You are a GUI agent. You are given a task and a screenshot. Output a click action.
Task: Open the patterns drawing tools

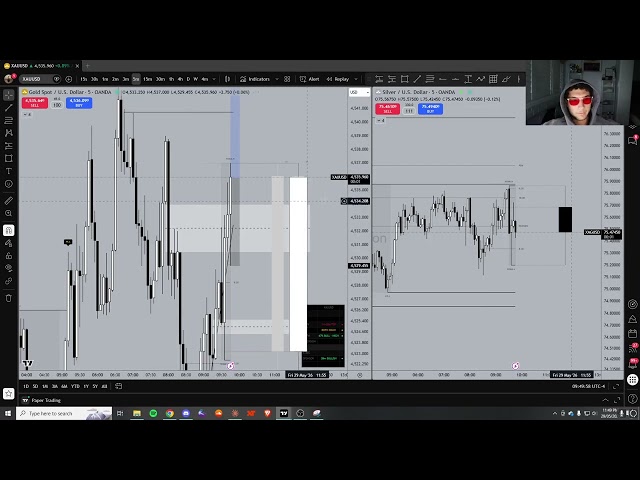(9, 133)
